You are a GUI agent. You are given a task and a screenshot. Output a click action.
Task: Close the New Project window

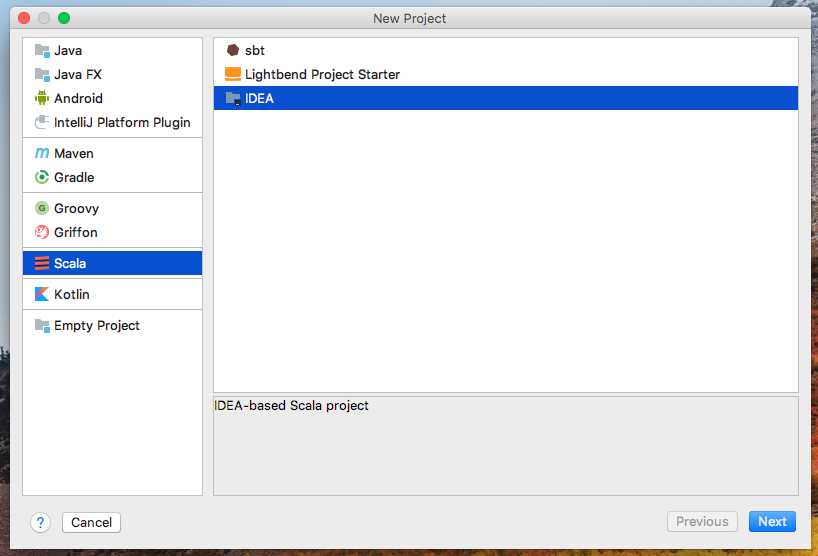pos(24,18)
